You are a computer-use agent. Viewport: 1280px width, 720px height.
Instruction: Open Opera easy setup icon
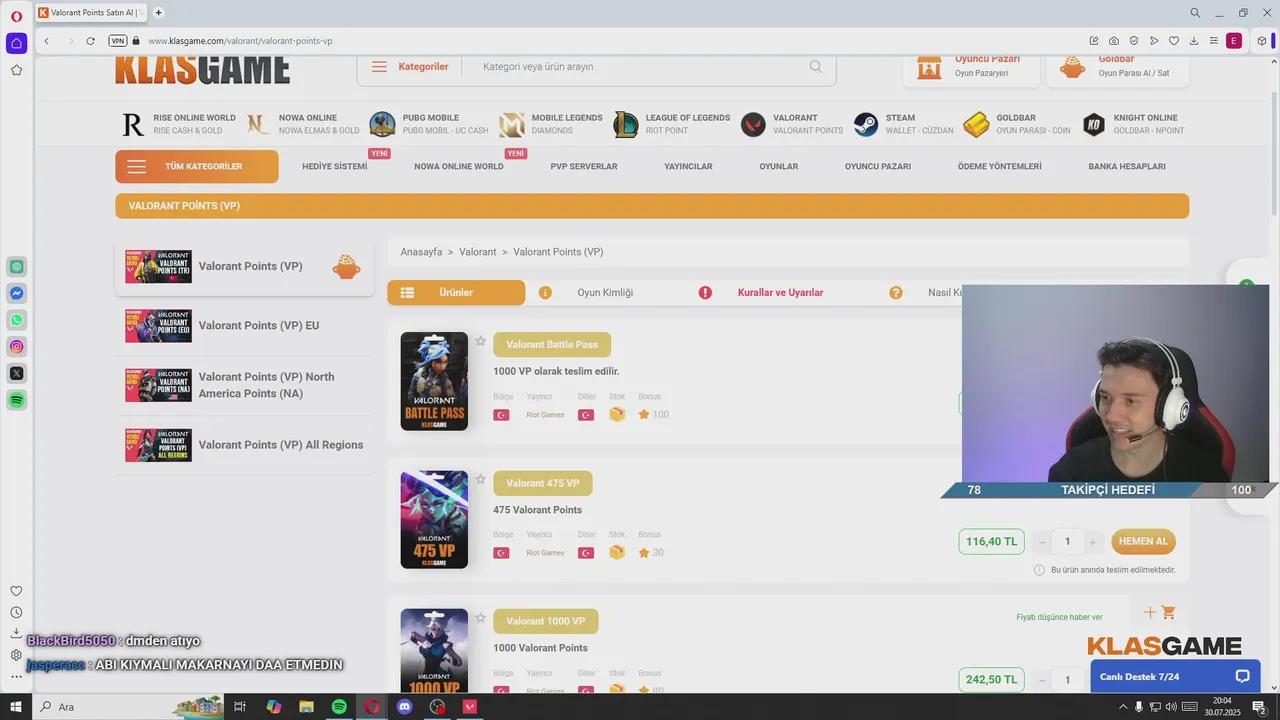pyautogui.click(x=1214, y=41)
